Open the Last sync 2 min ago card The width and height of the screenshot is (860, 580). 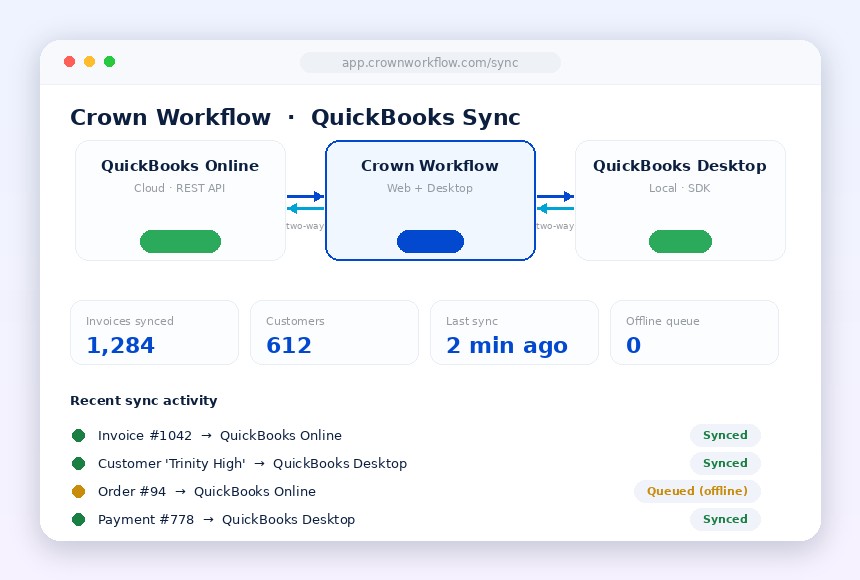[x=514, y=333]
